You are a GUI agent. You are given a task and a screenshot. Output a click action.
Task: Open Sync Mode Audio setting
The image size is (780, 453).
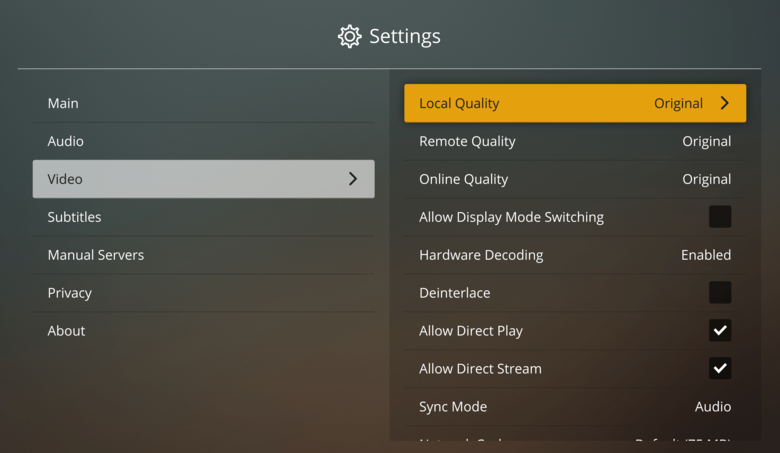pos(575,406)
